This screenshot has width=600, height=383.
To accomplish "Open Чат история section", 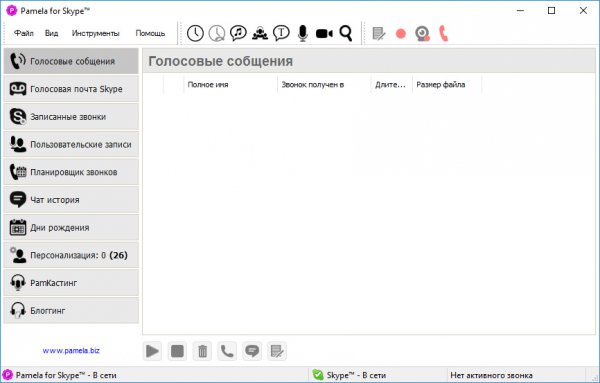I will pyautogui.click(x=71, y=200).
